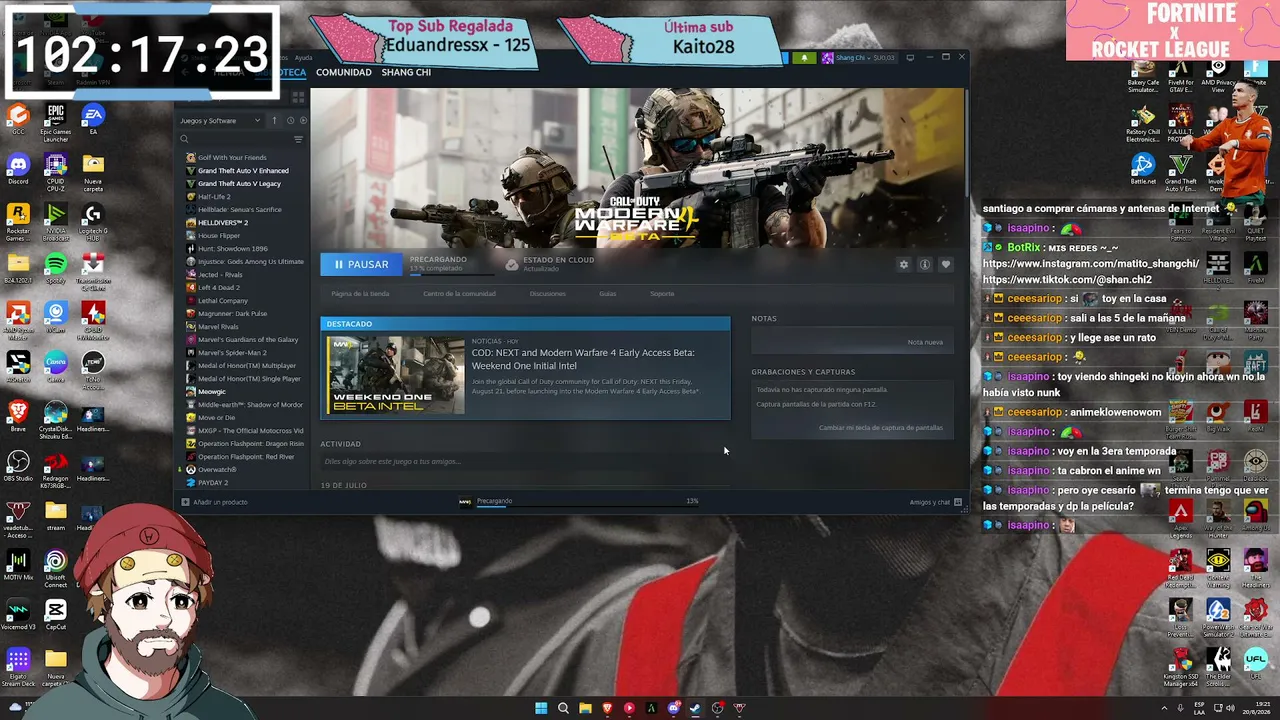Screen dimensions: 1280x720
Task: Expand the Juegos y Software filter dropdown
Action: (220, 121)
